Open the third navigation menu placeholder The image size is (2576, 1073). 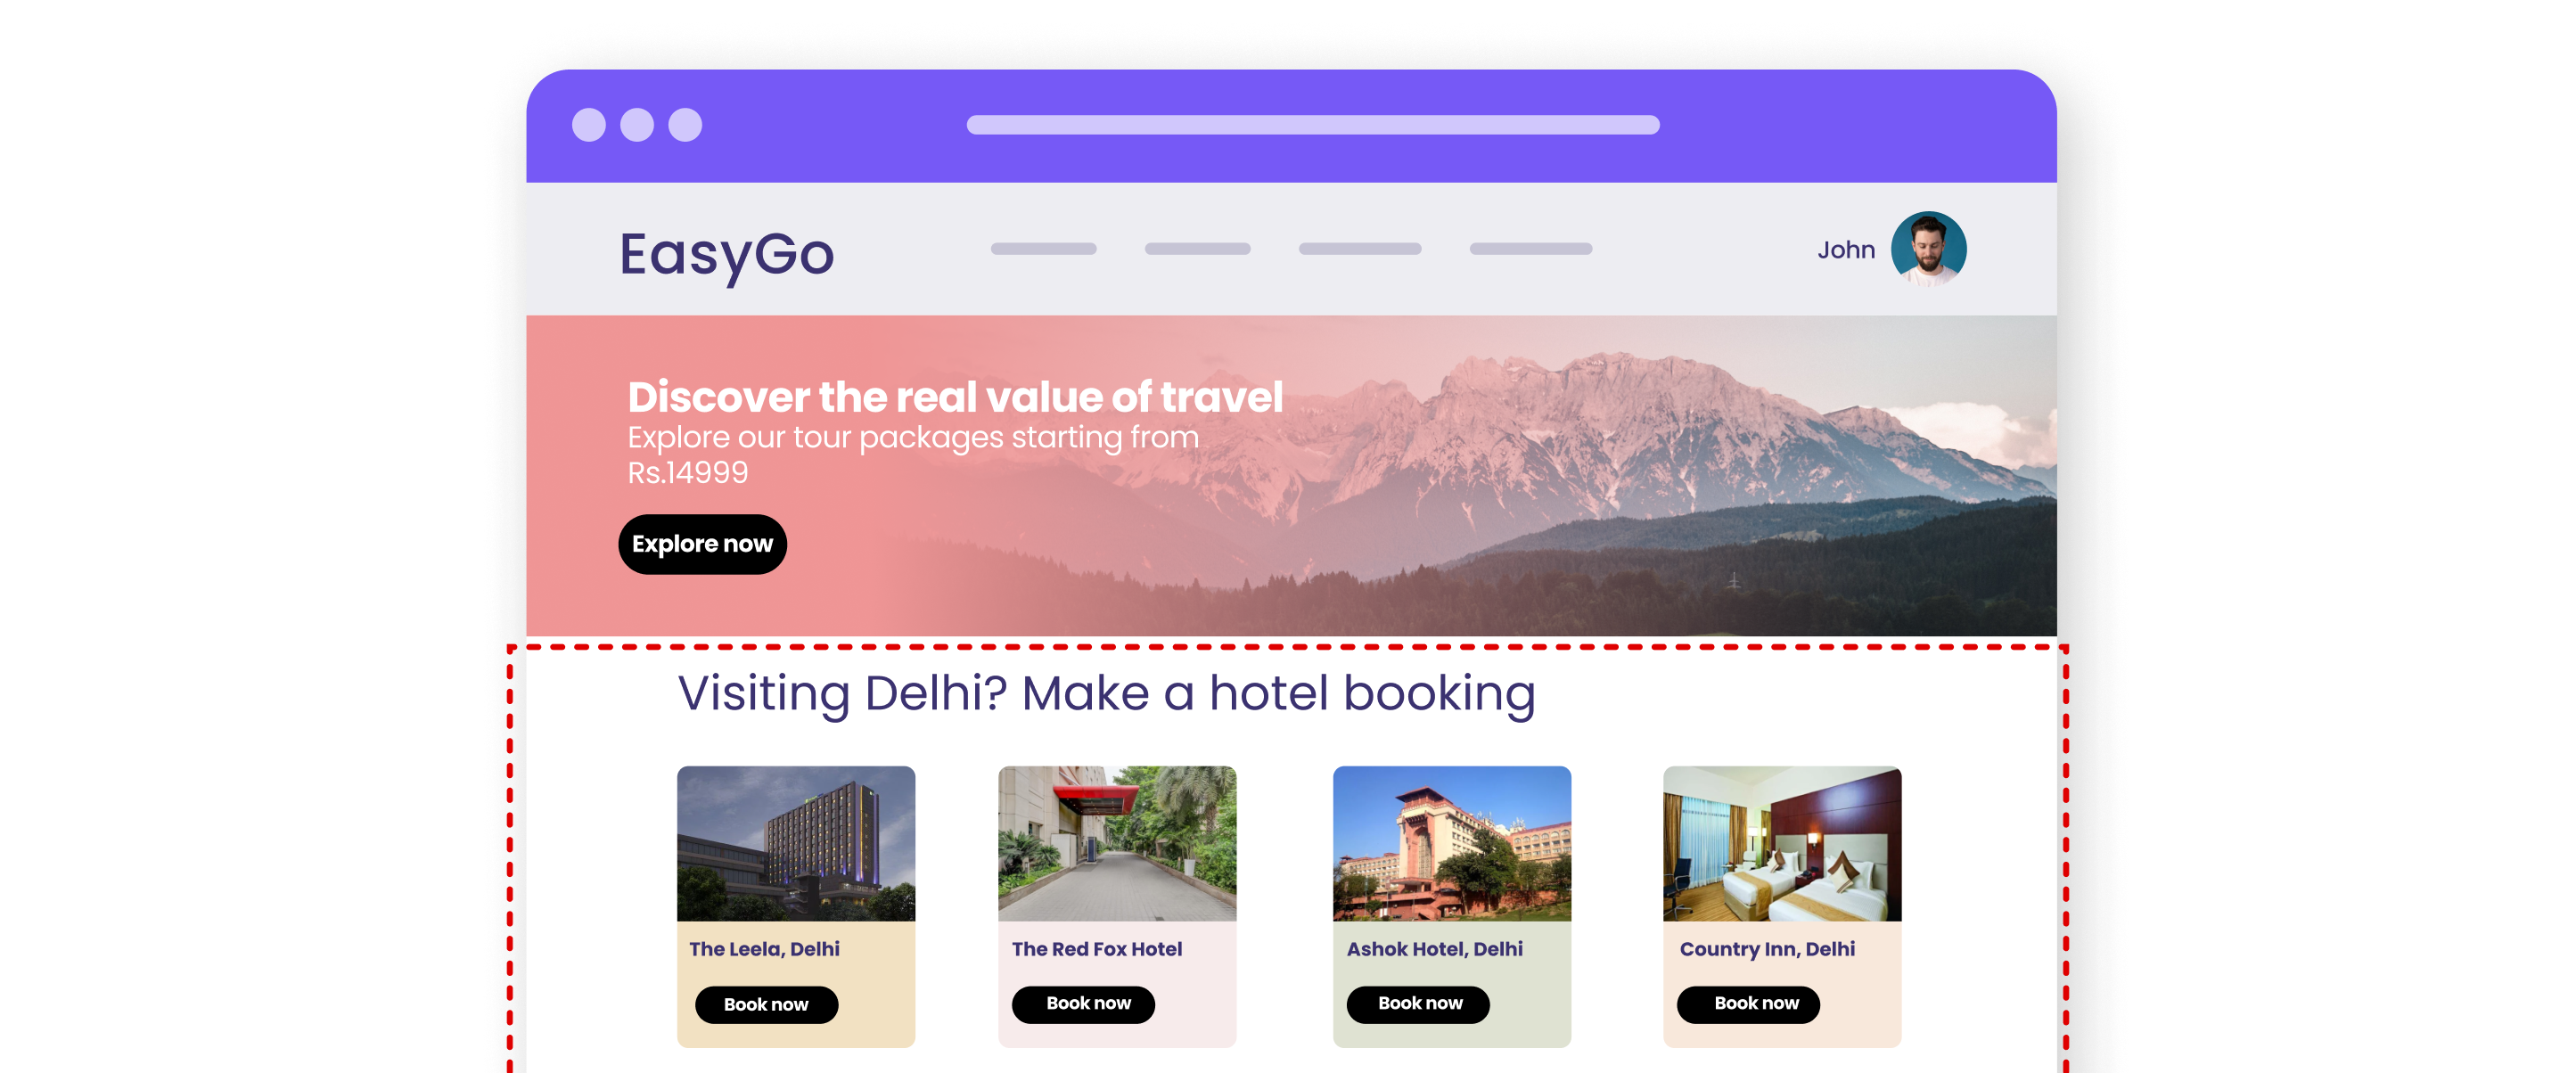(x=1360, y=249)
